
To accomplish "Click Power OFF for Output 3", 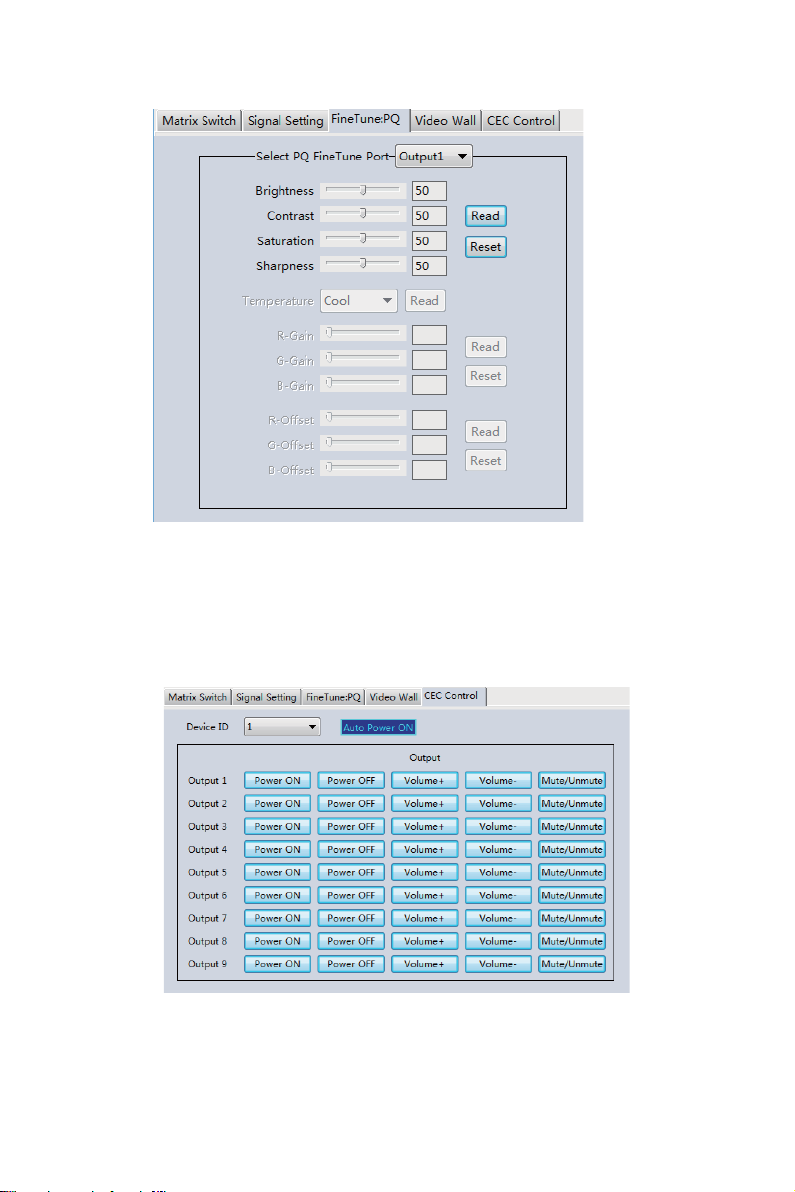I will (x=351, y=826).
